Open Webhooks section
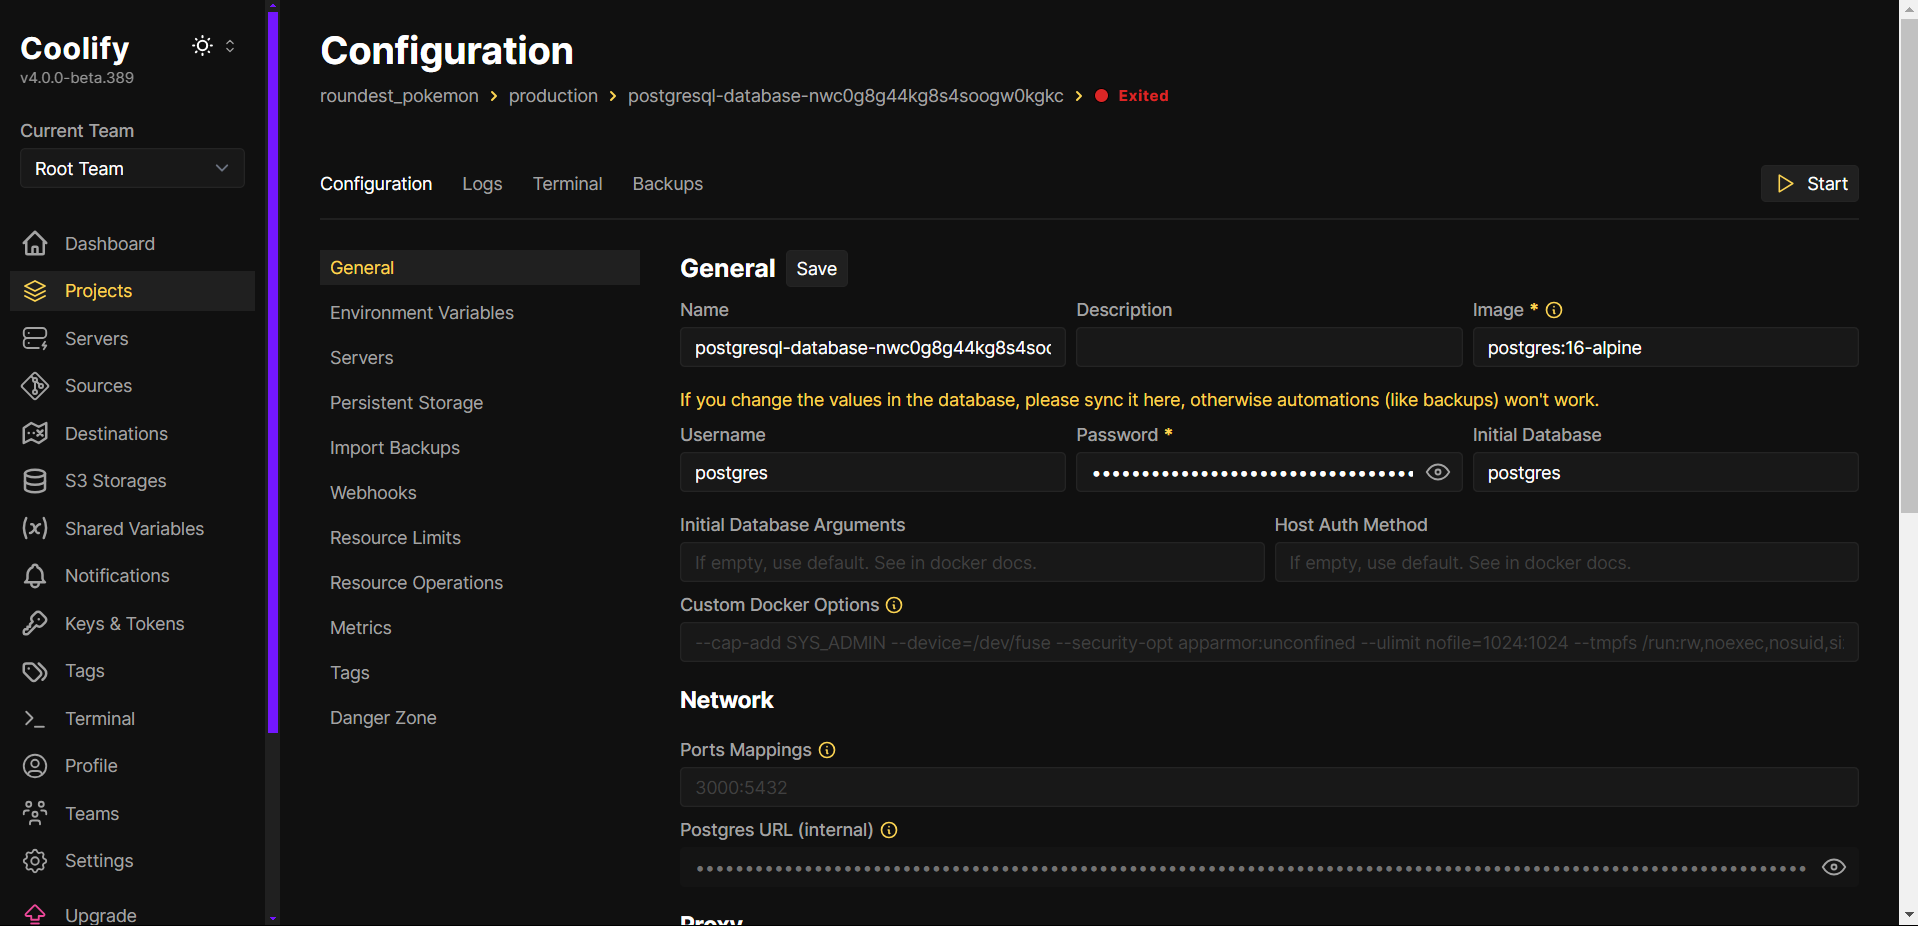Image resolution: width=1918 pixels, height=926 pixels. pos(480,493)
